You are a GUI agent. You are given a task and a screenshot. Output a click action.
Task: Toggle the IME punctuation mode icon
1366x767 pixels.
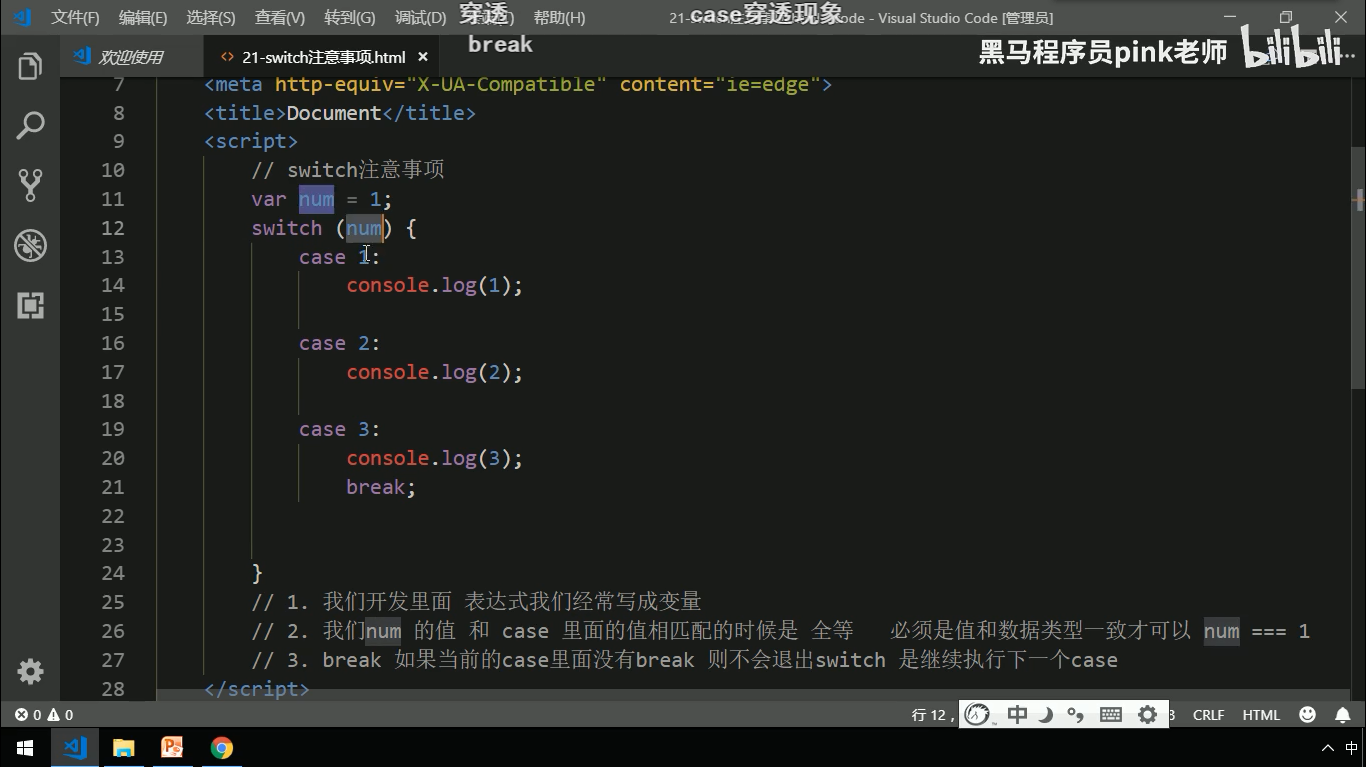click(x=1075, y=714)
